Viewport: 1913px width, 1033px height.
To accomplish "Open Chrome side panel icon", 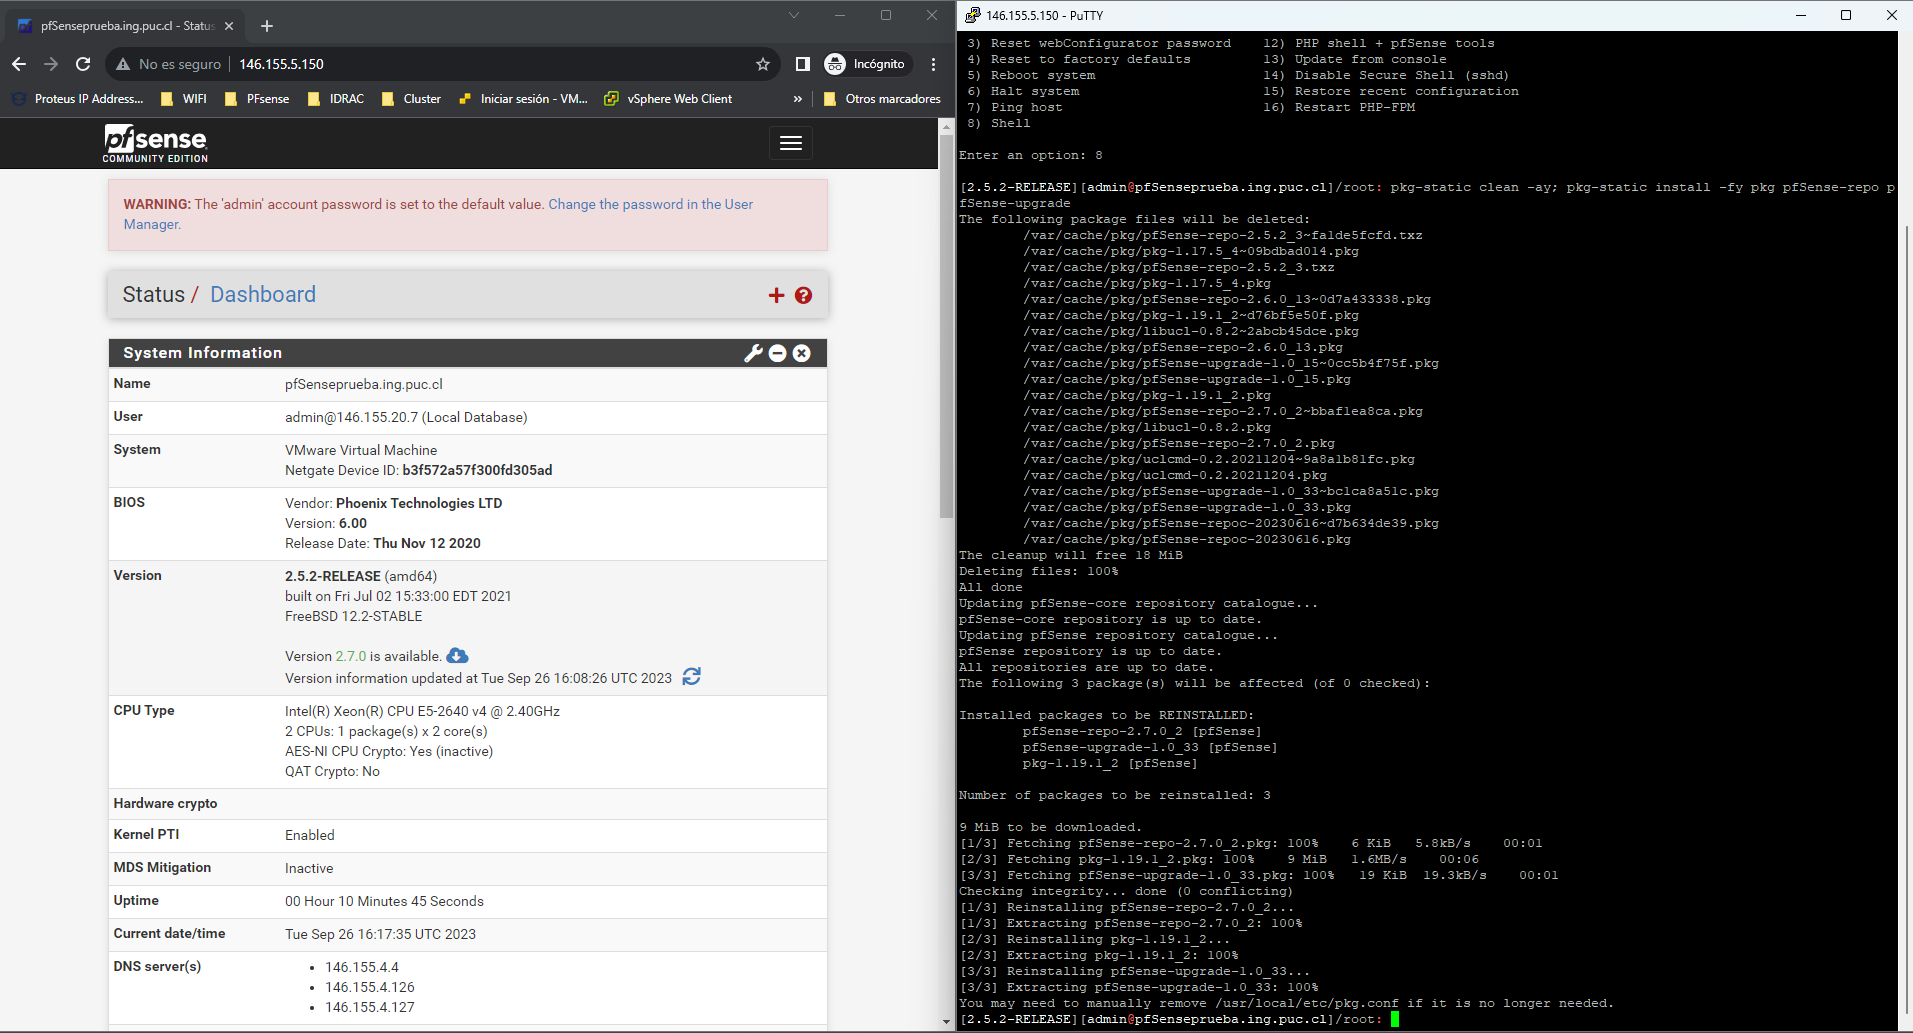I will pos(802,64).
